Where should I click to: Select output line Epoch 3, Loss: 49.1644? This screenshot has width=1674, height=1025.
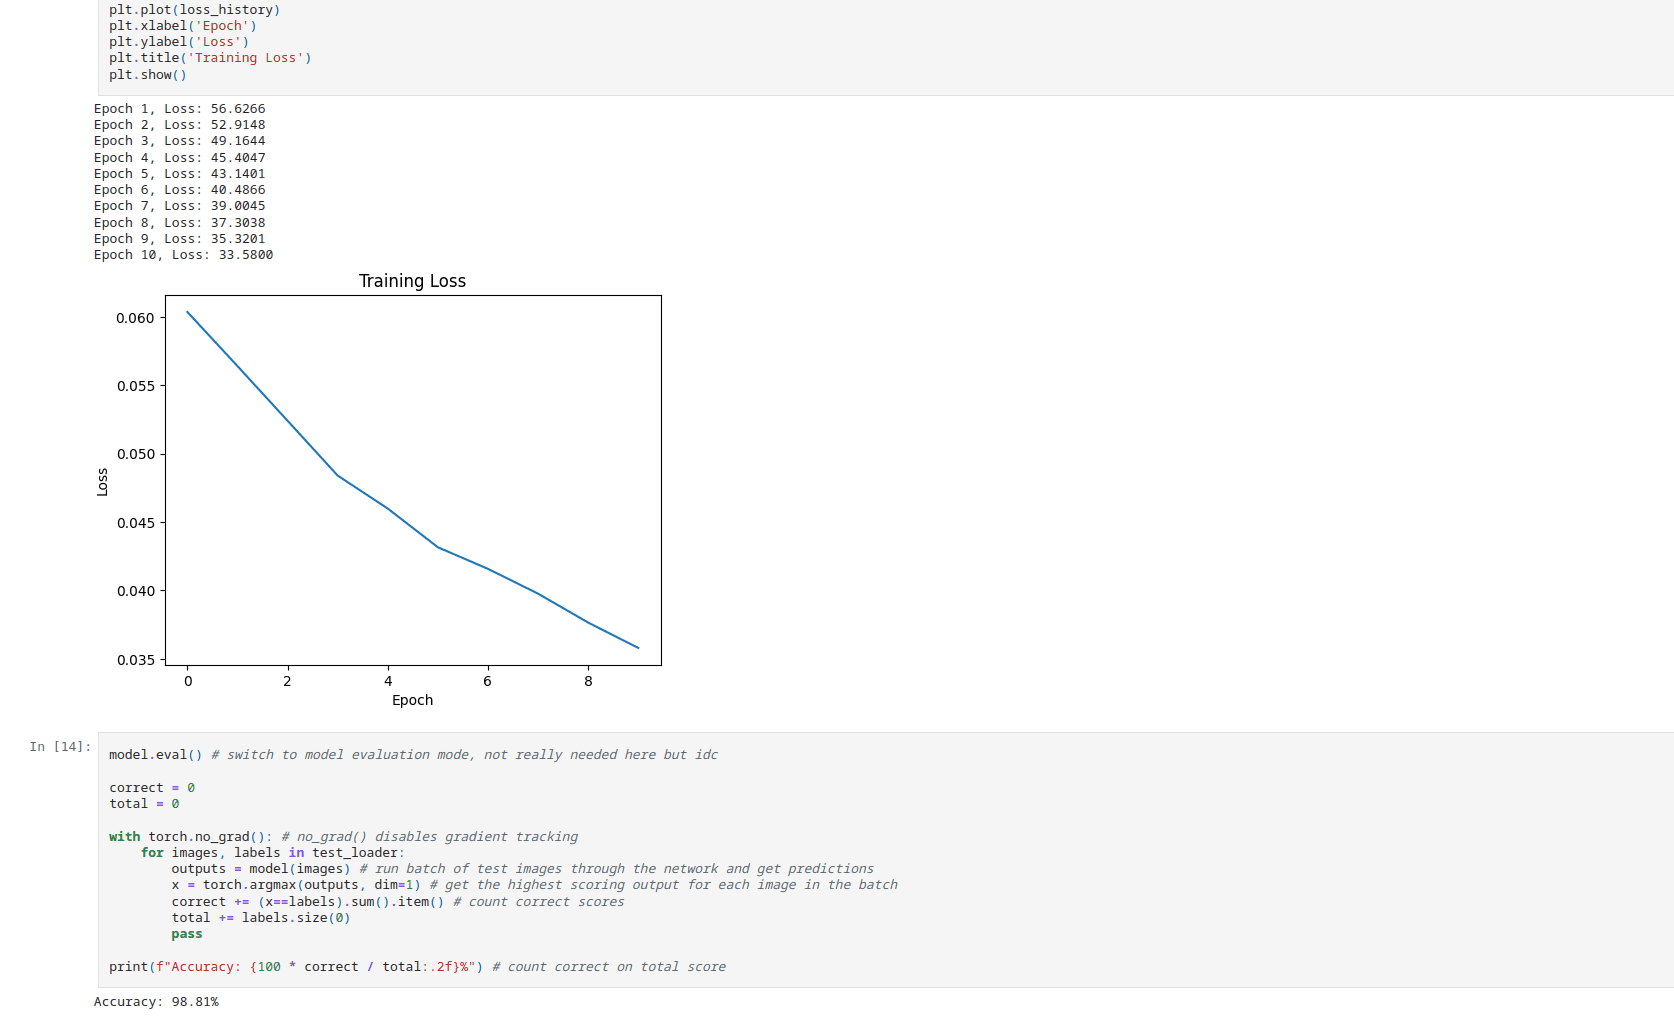pyautogui.click(x=180, y=141)
